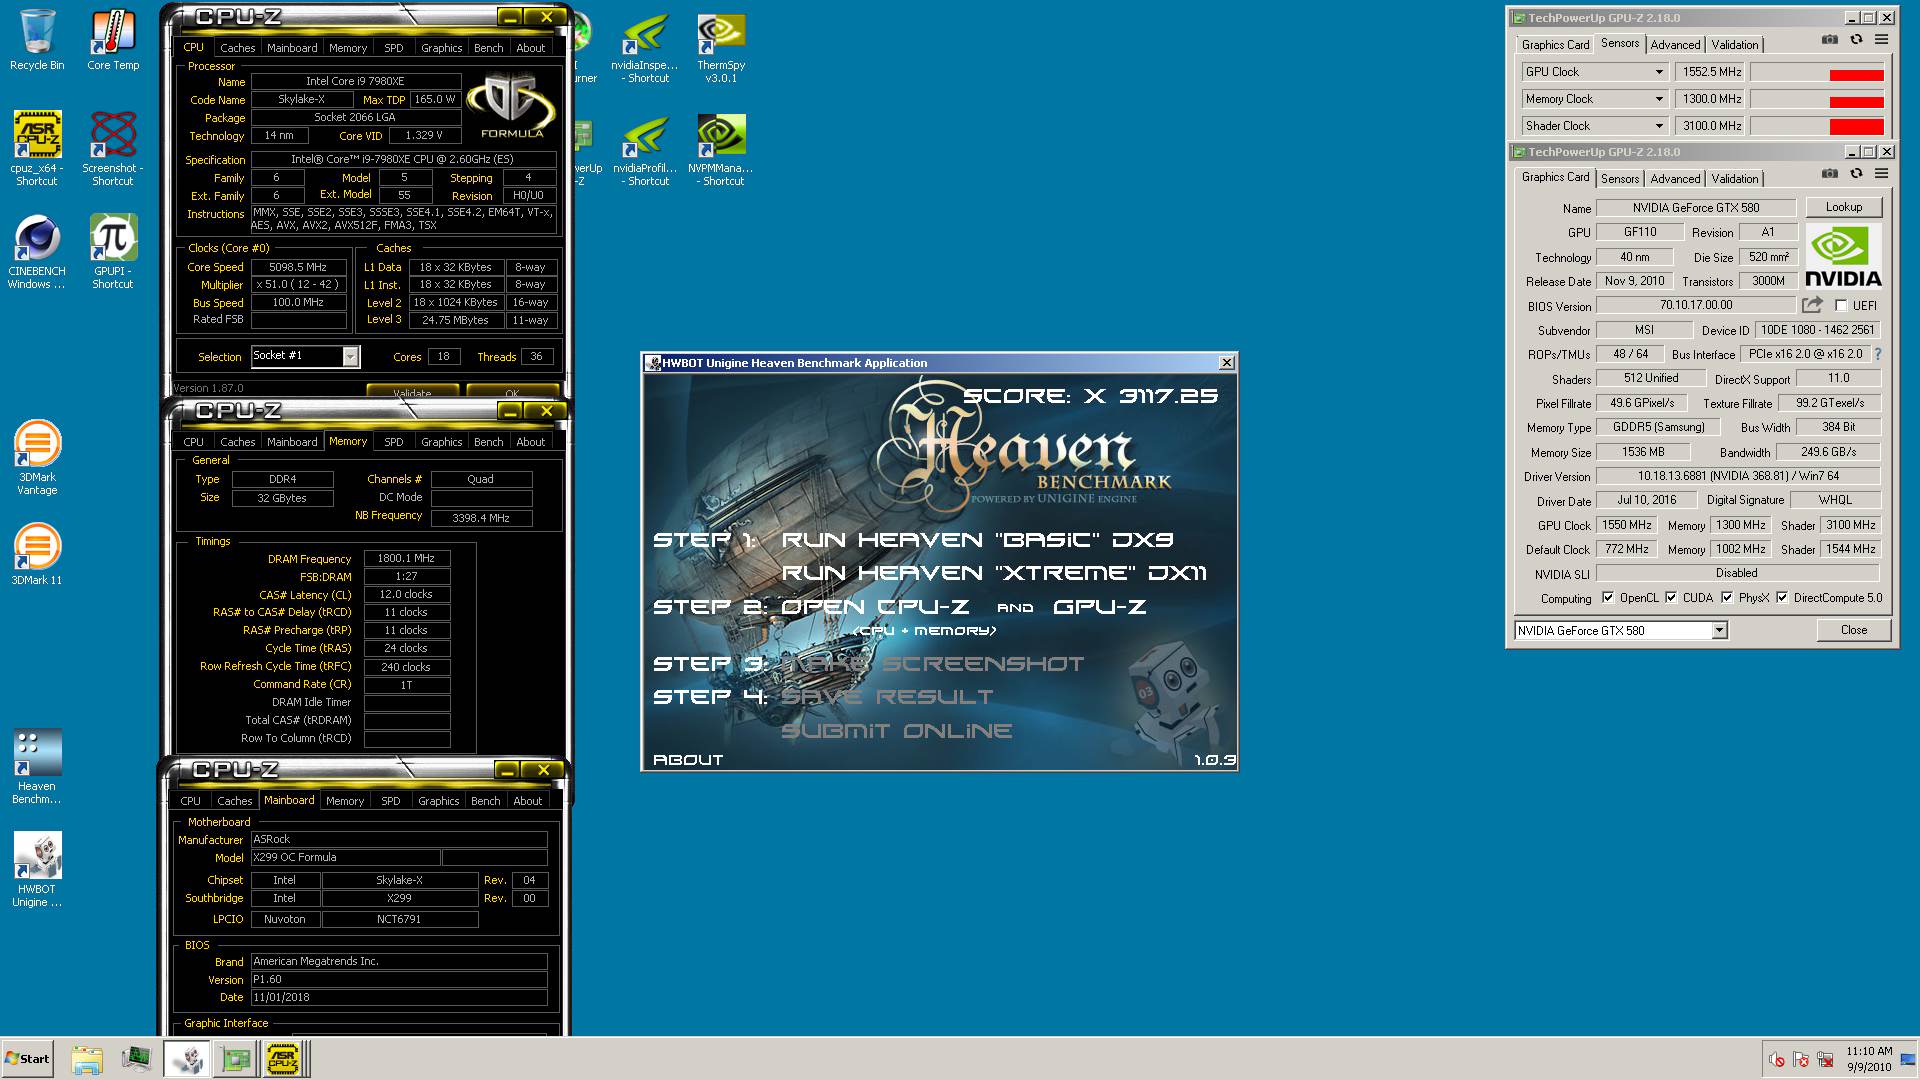
Task: Open 3DMark 11 desktop icon
Action: 37,554
